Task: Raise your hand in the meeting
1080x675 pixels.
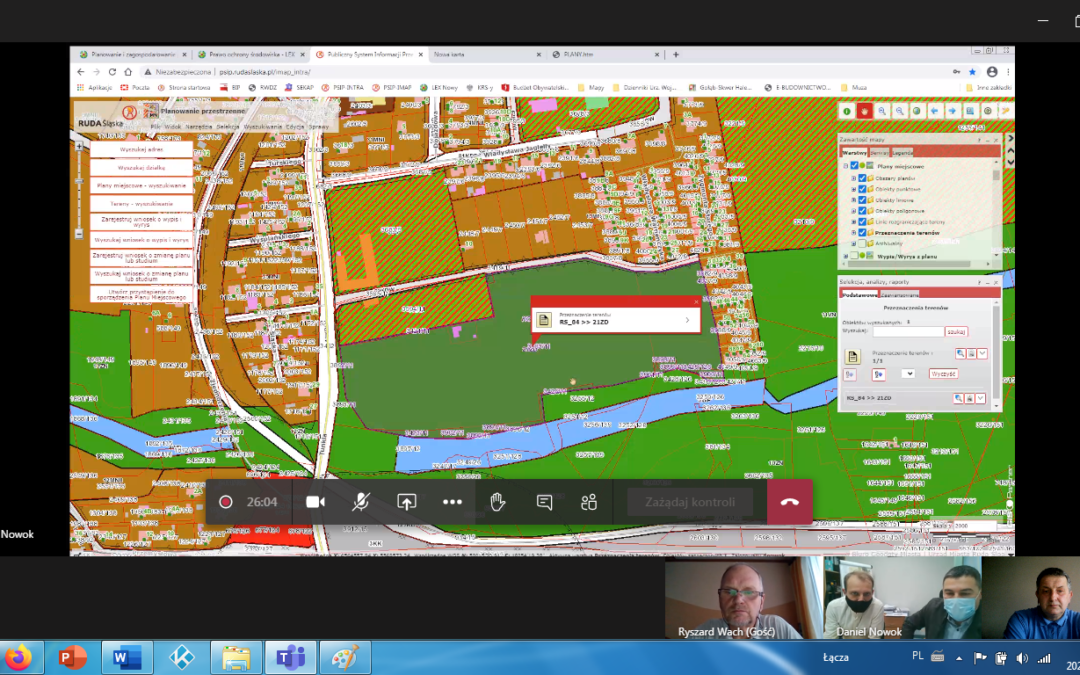Action: [498, 502]
